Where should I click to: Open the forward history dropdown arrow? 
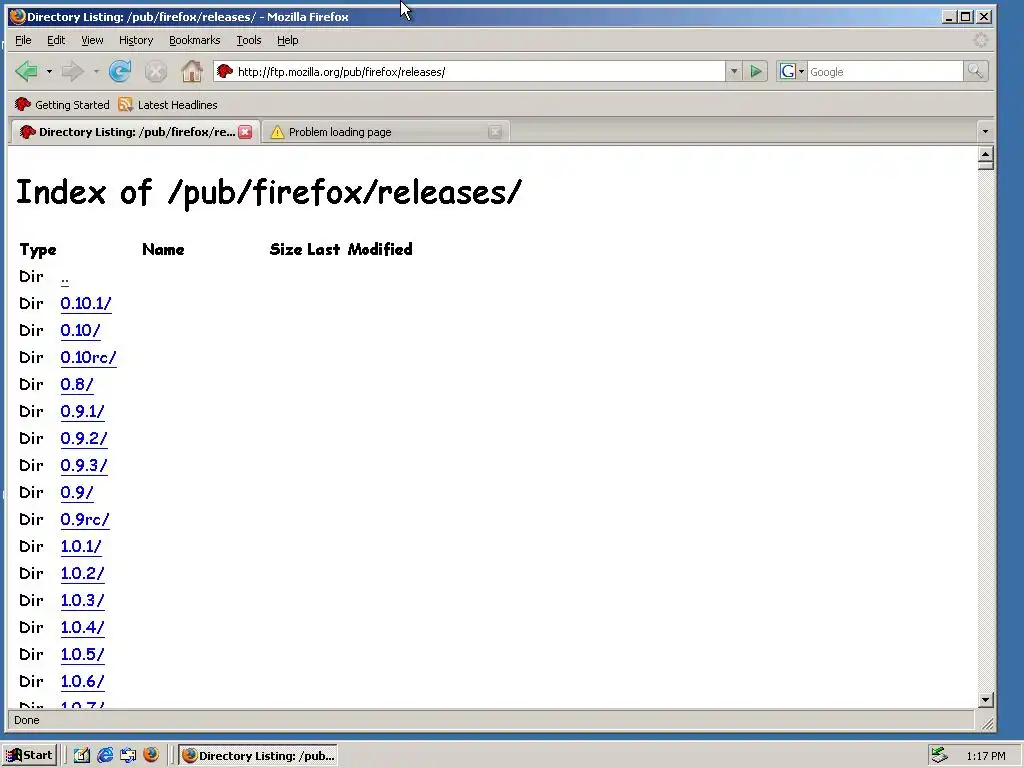(96, 72)
